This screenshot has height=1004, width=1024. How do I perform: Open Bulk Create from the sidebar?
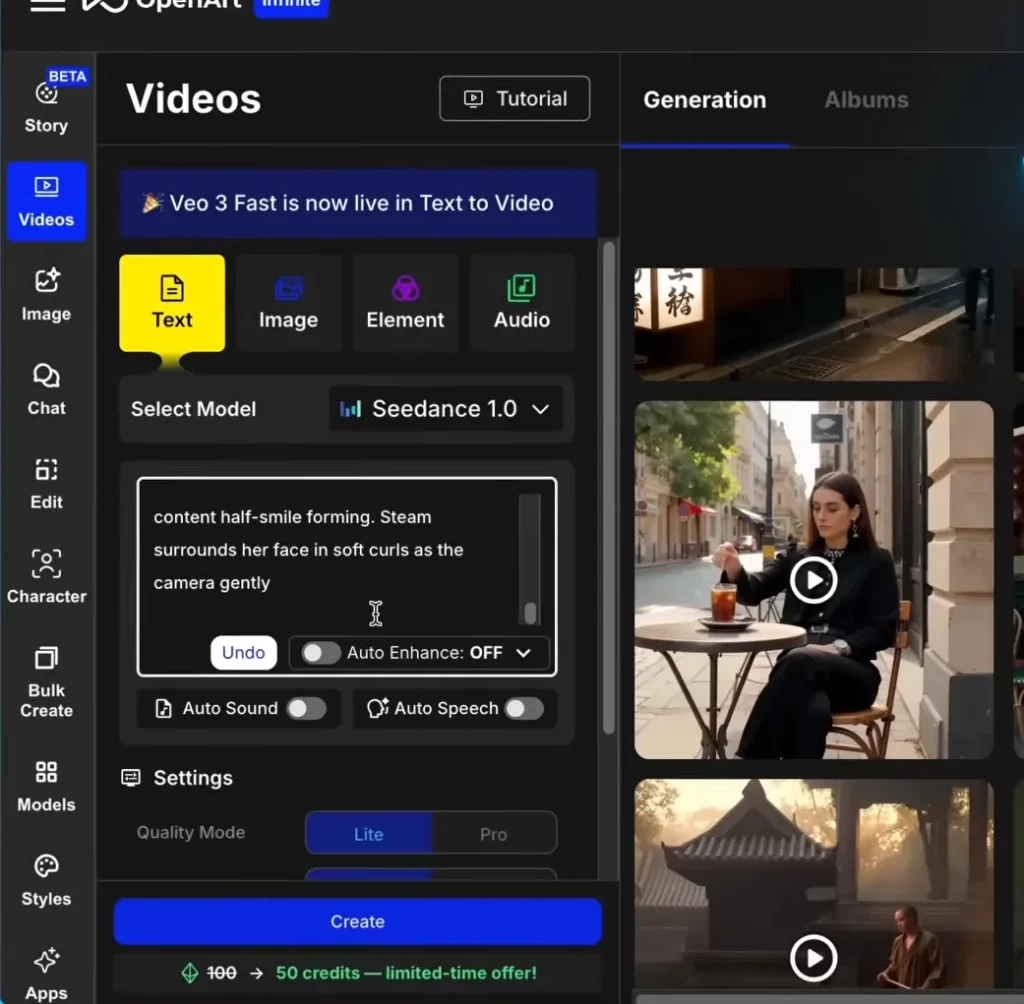[46, 683]
